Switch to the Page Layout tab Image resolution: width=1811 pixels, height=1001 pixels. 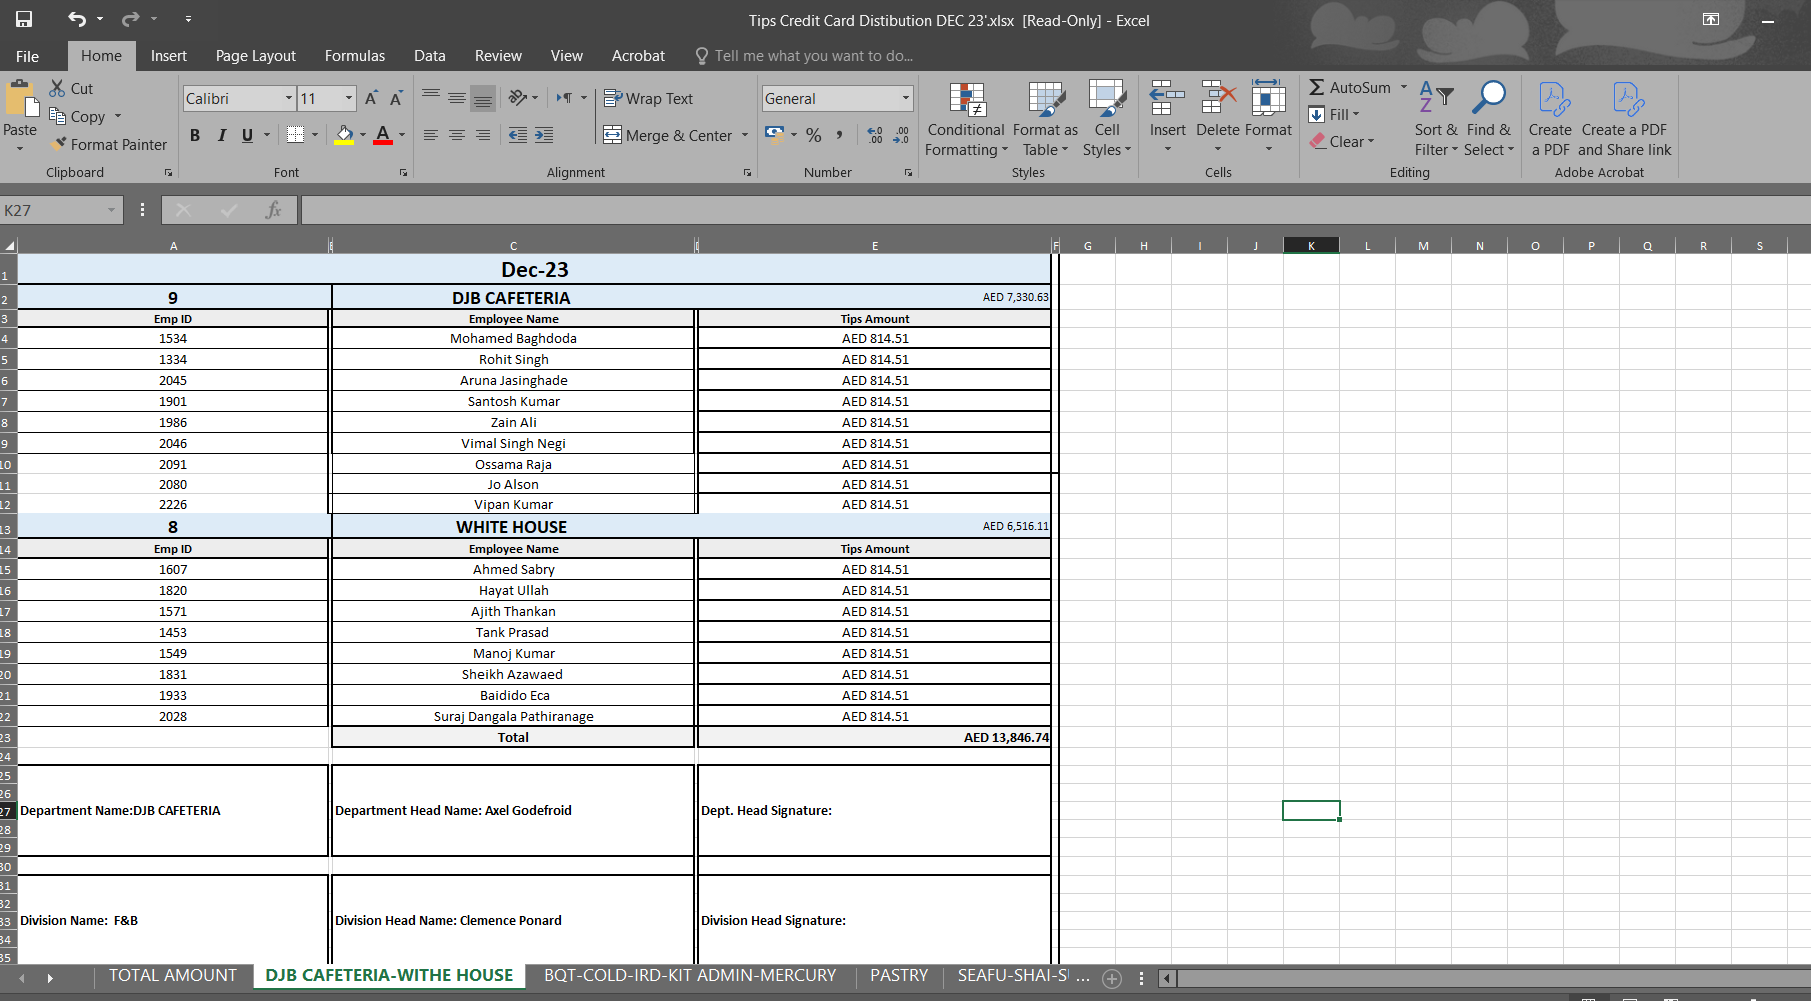pos(255,56)
